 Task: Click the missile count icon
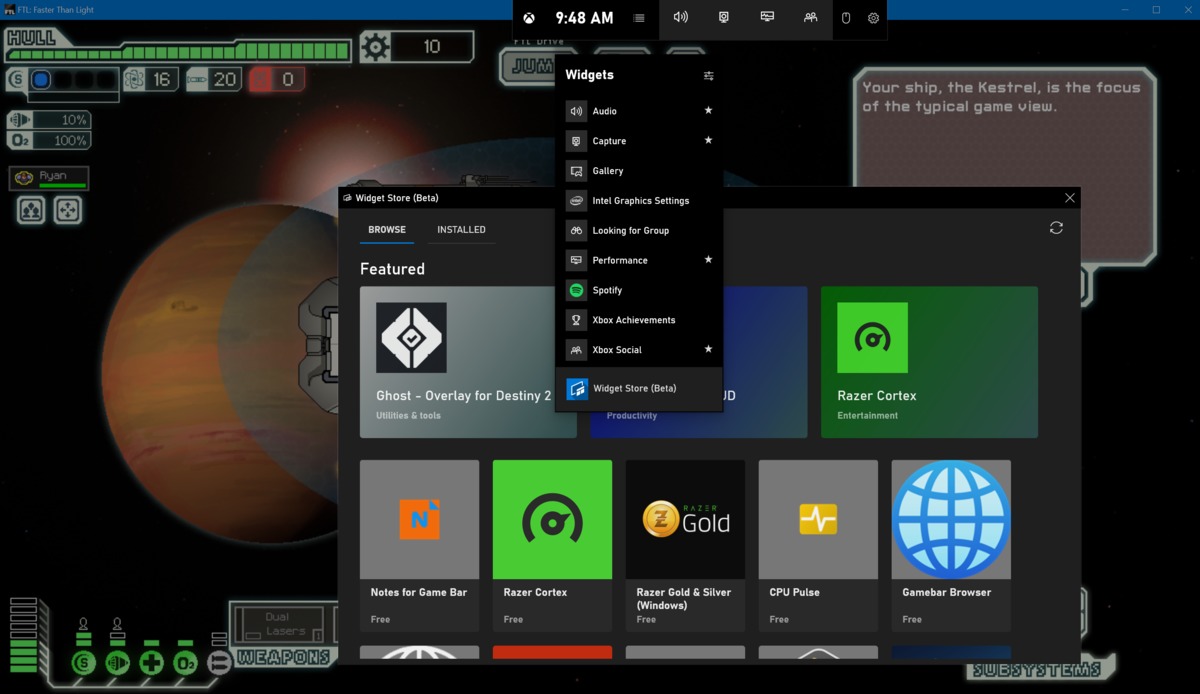click(x=198, y=79)
